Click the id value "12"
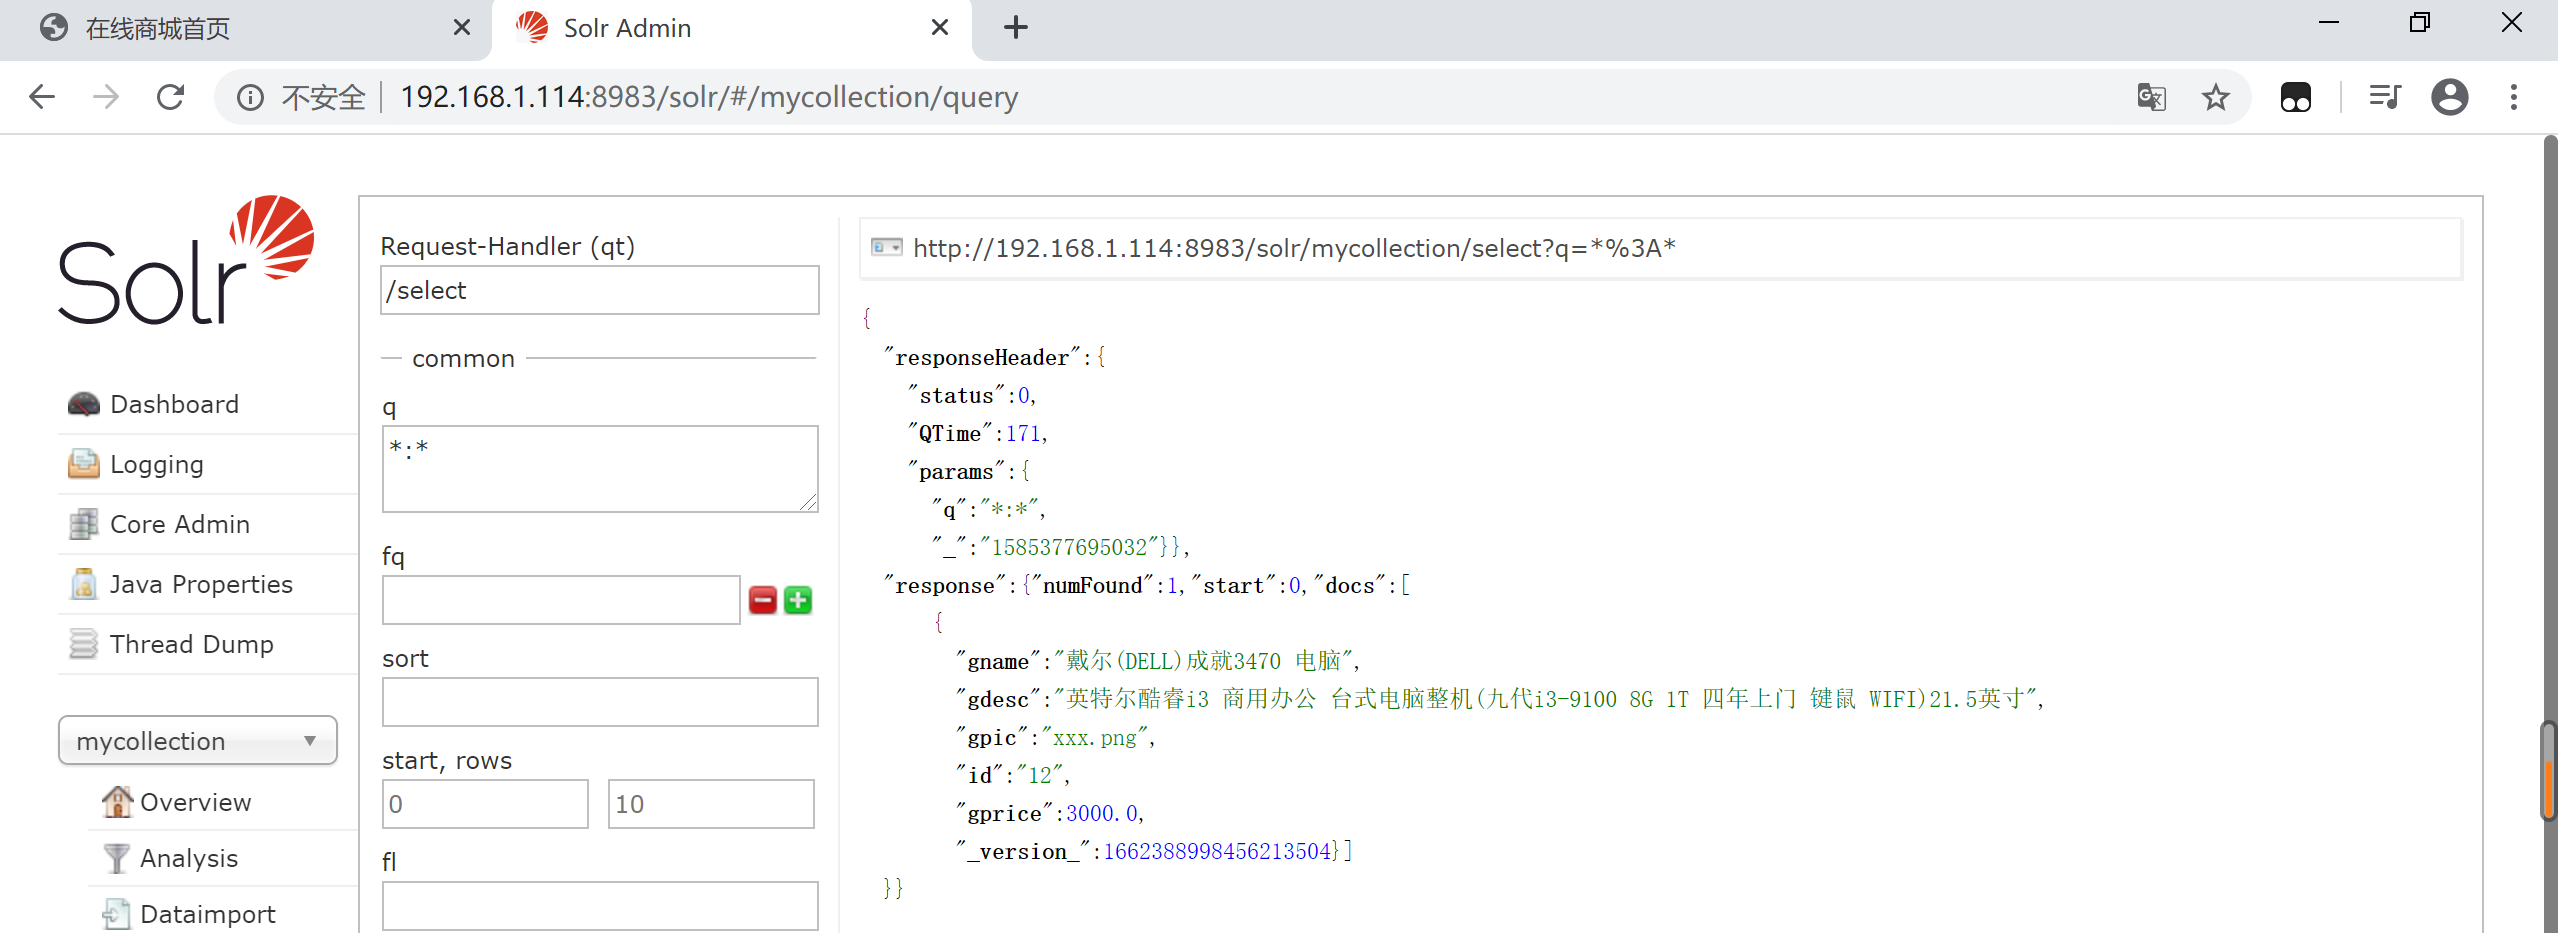 click(1040, 775)
